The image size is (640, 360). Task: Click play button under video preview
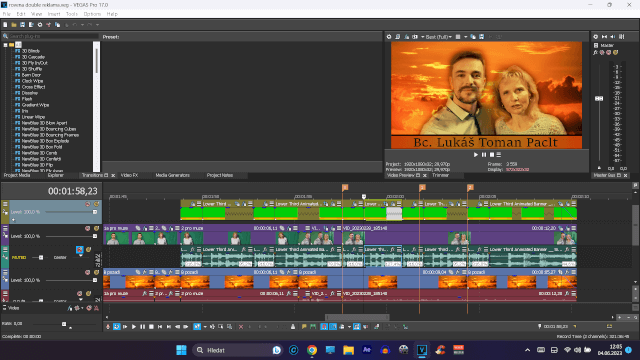[x=476, y=155]
